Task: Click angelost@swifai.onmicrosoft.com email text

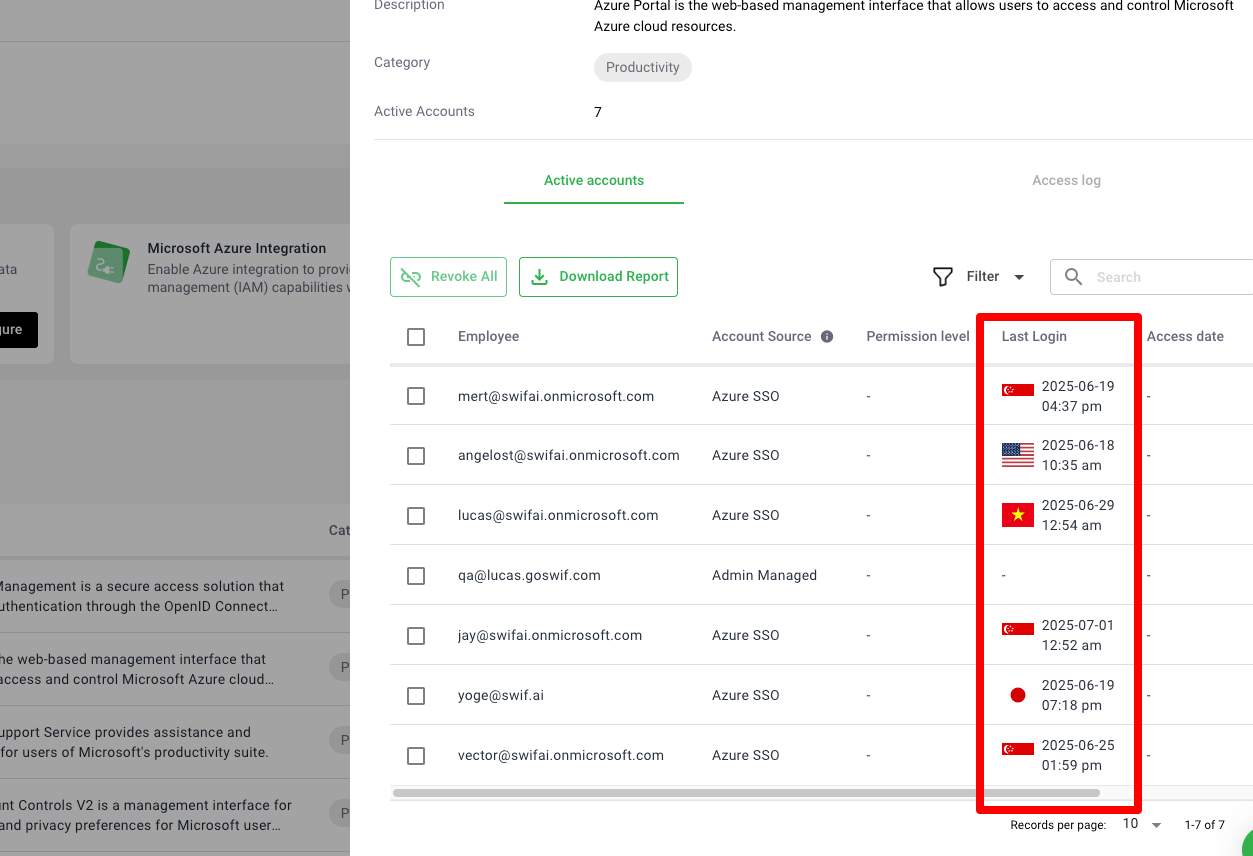Action: (569, 456)
